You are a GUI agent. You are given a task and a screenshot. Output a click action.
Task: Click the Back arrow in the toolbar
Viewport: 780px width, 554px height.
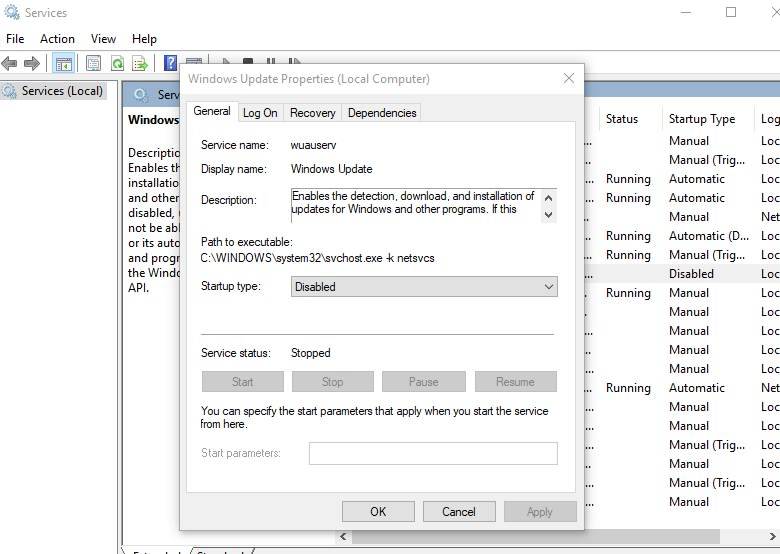click(9, 64)
